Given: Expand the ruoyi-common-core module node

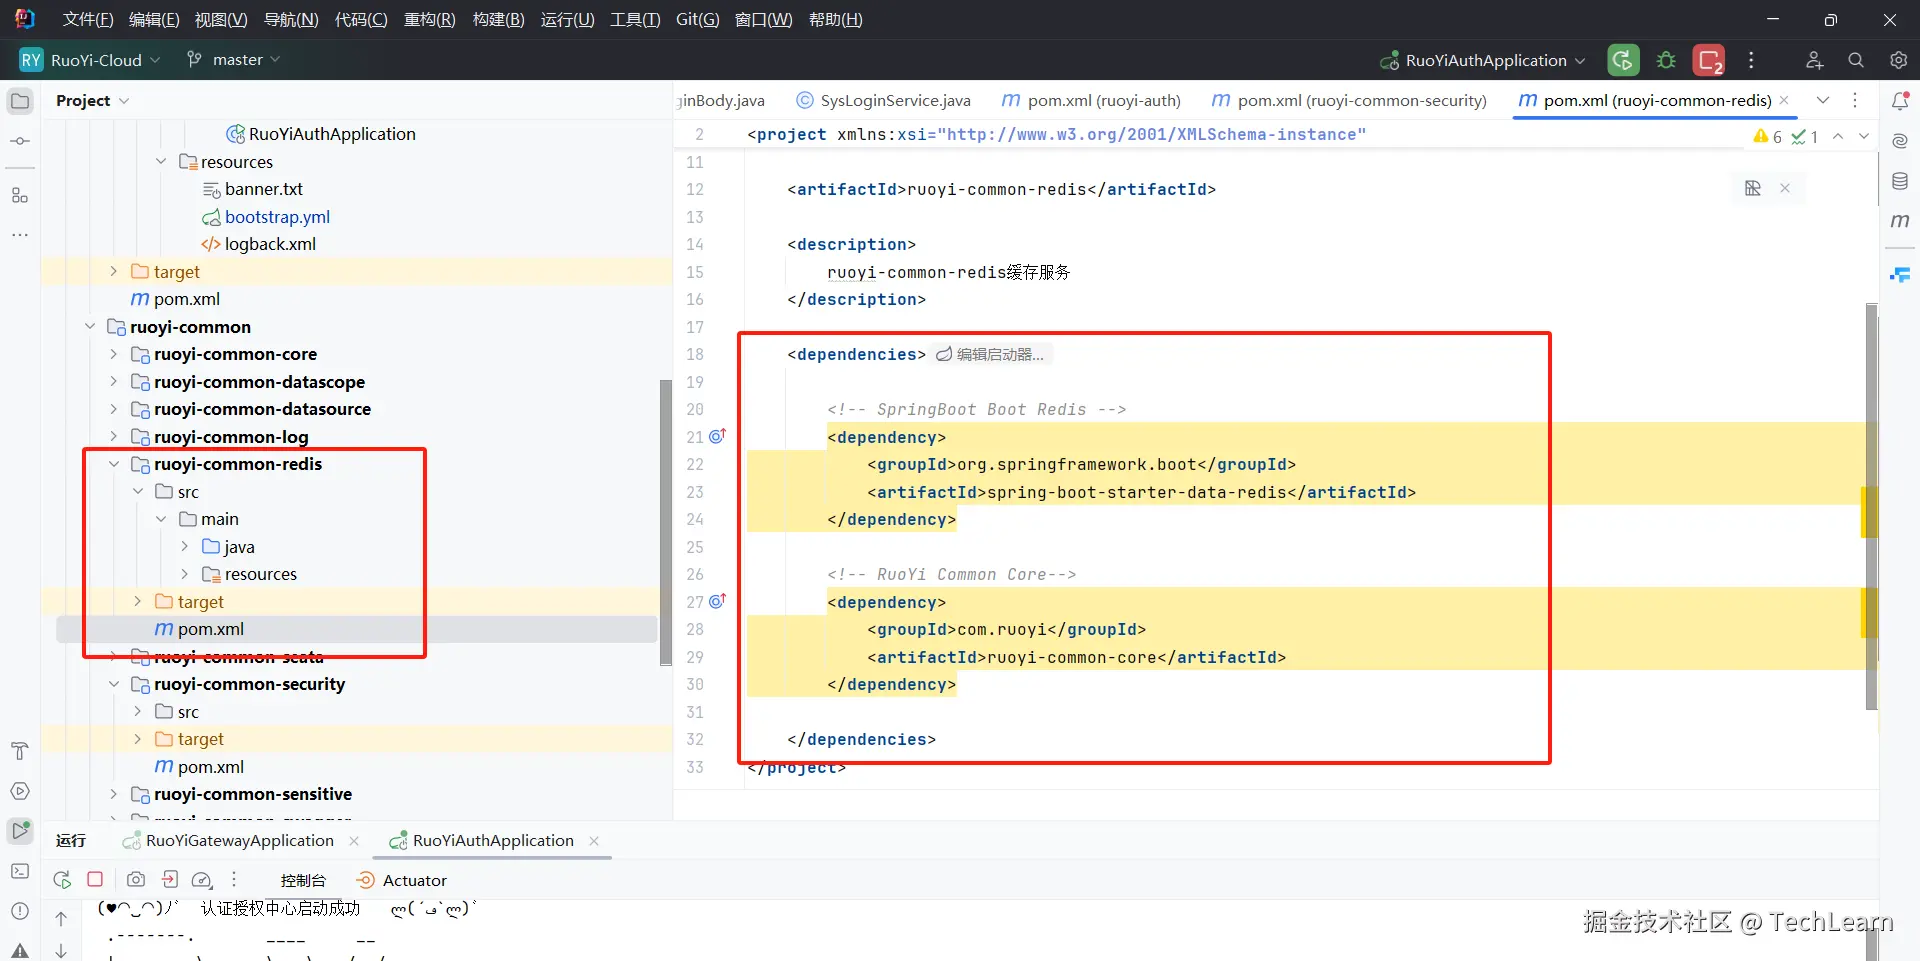Looking at the screenshot, I should pos(114,354).
